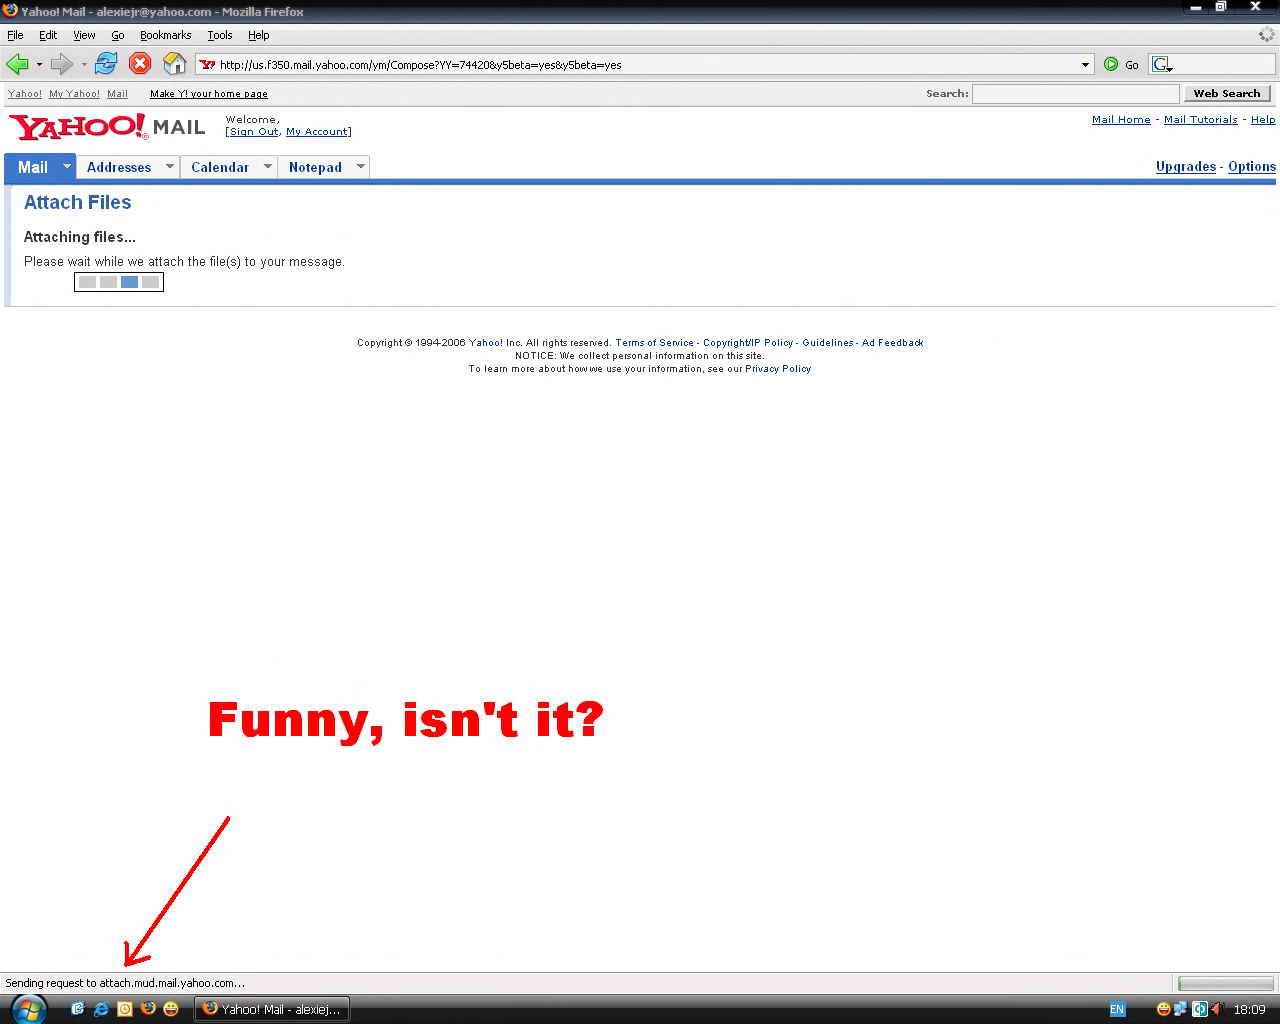This screenshot has height=1024, width=1280.
Task: Open the Privacy Policy link
Action: point(778,368)
